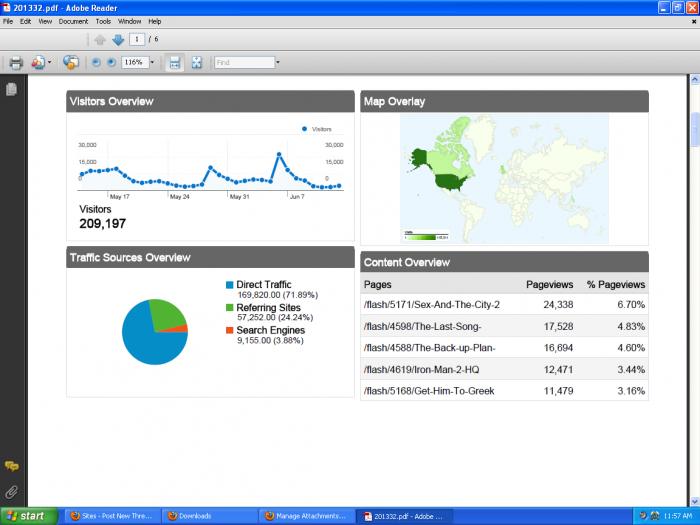Open the Find options dropdown arrow
Viewport: 700px width, 525px height.
pyautogui.click(x=278, y=62)
